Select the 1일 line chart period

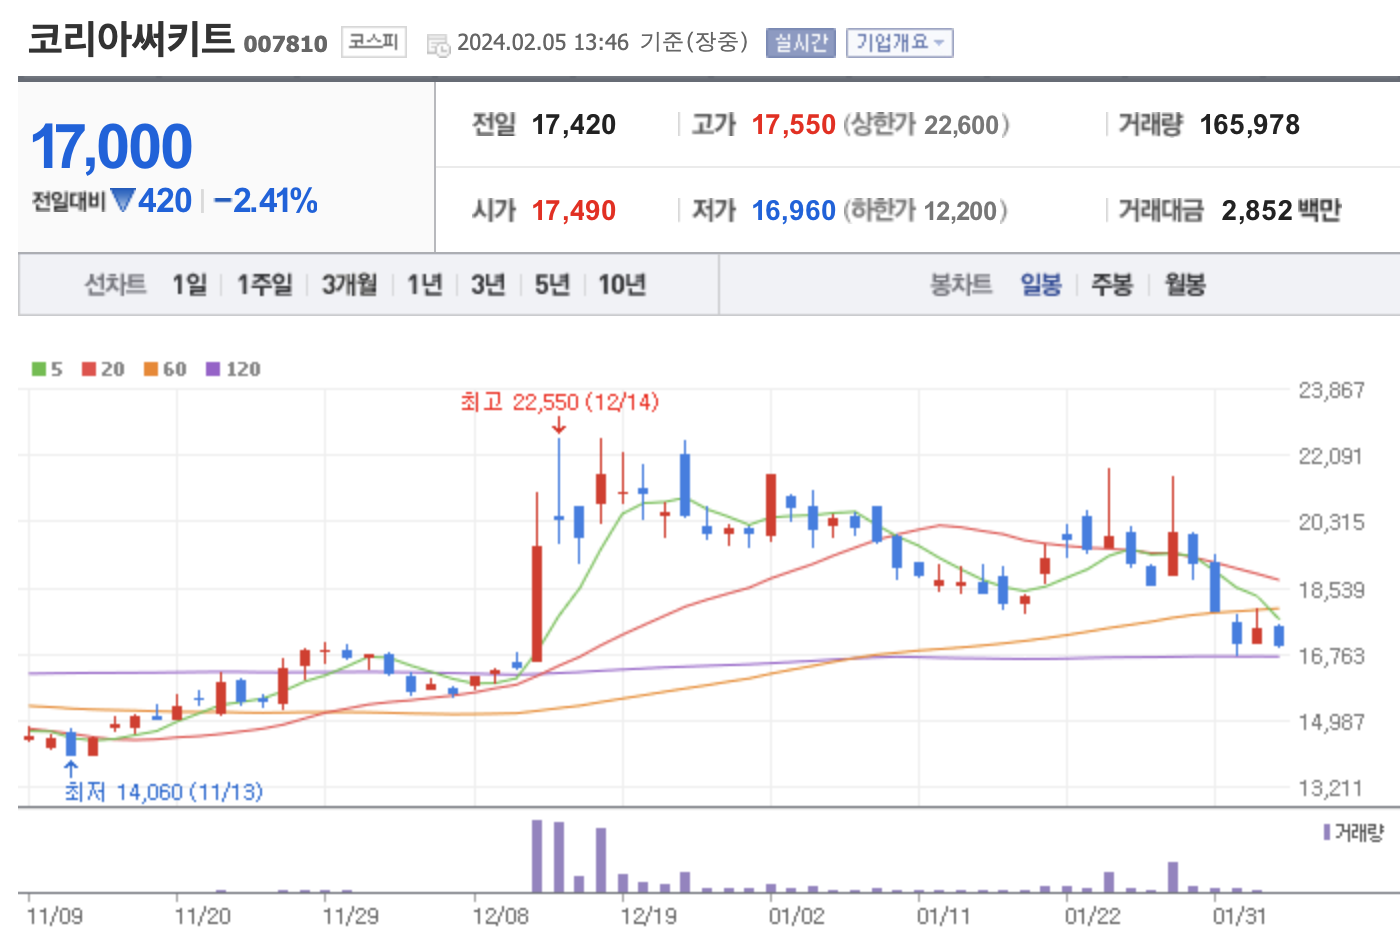click(190, 285)
